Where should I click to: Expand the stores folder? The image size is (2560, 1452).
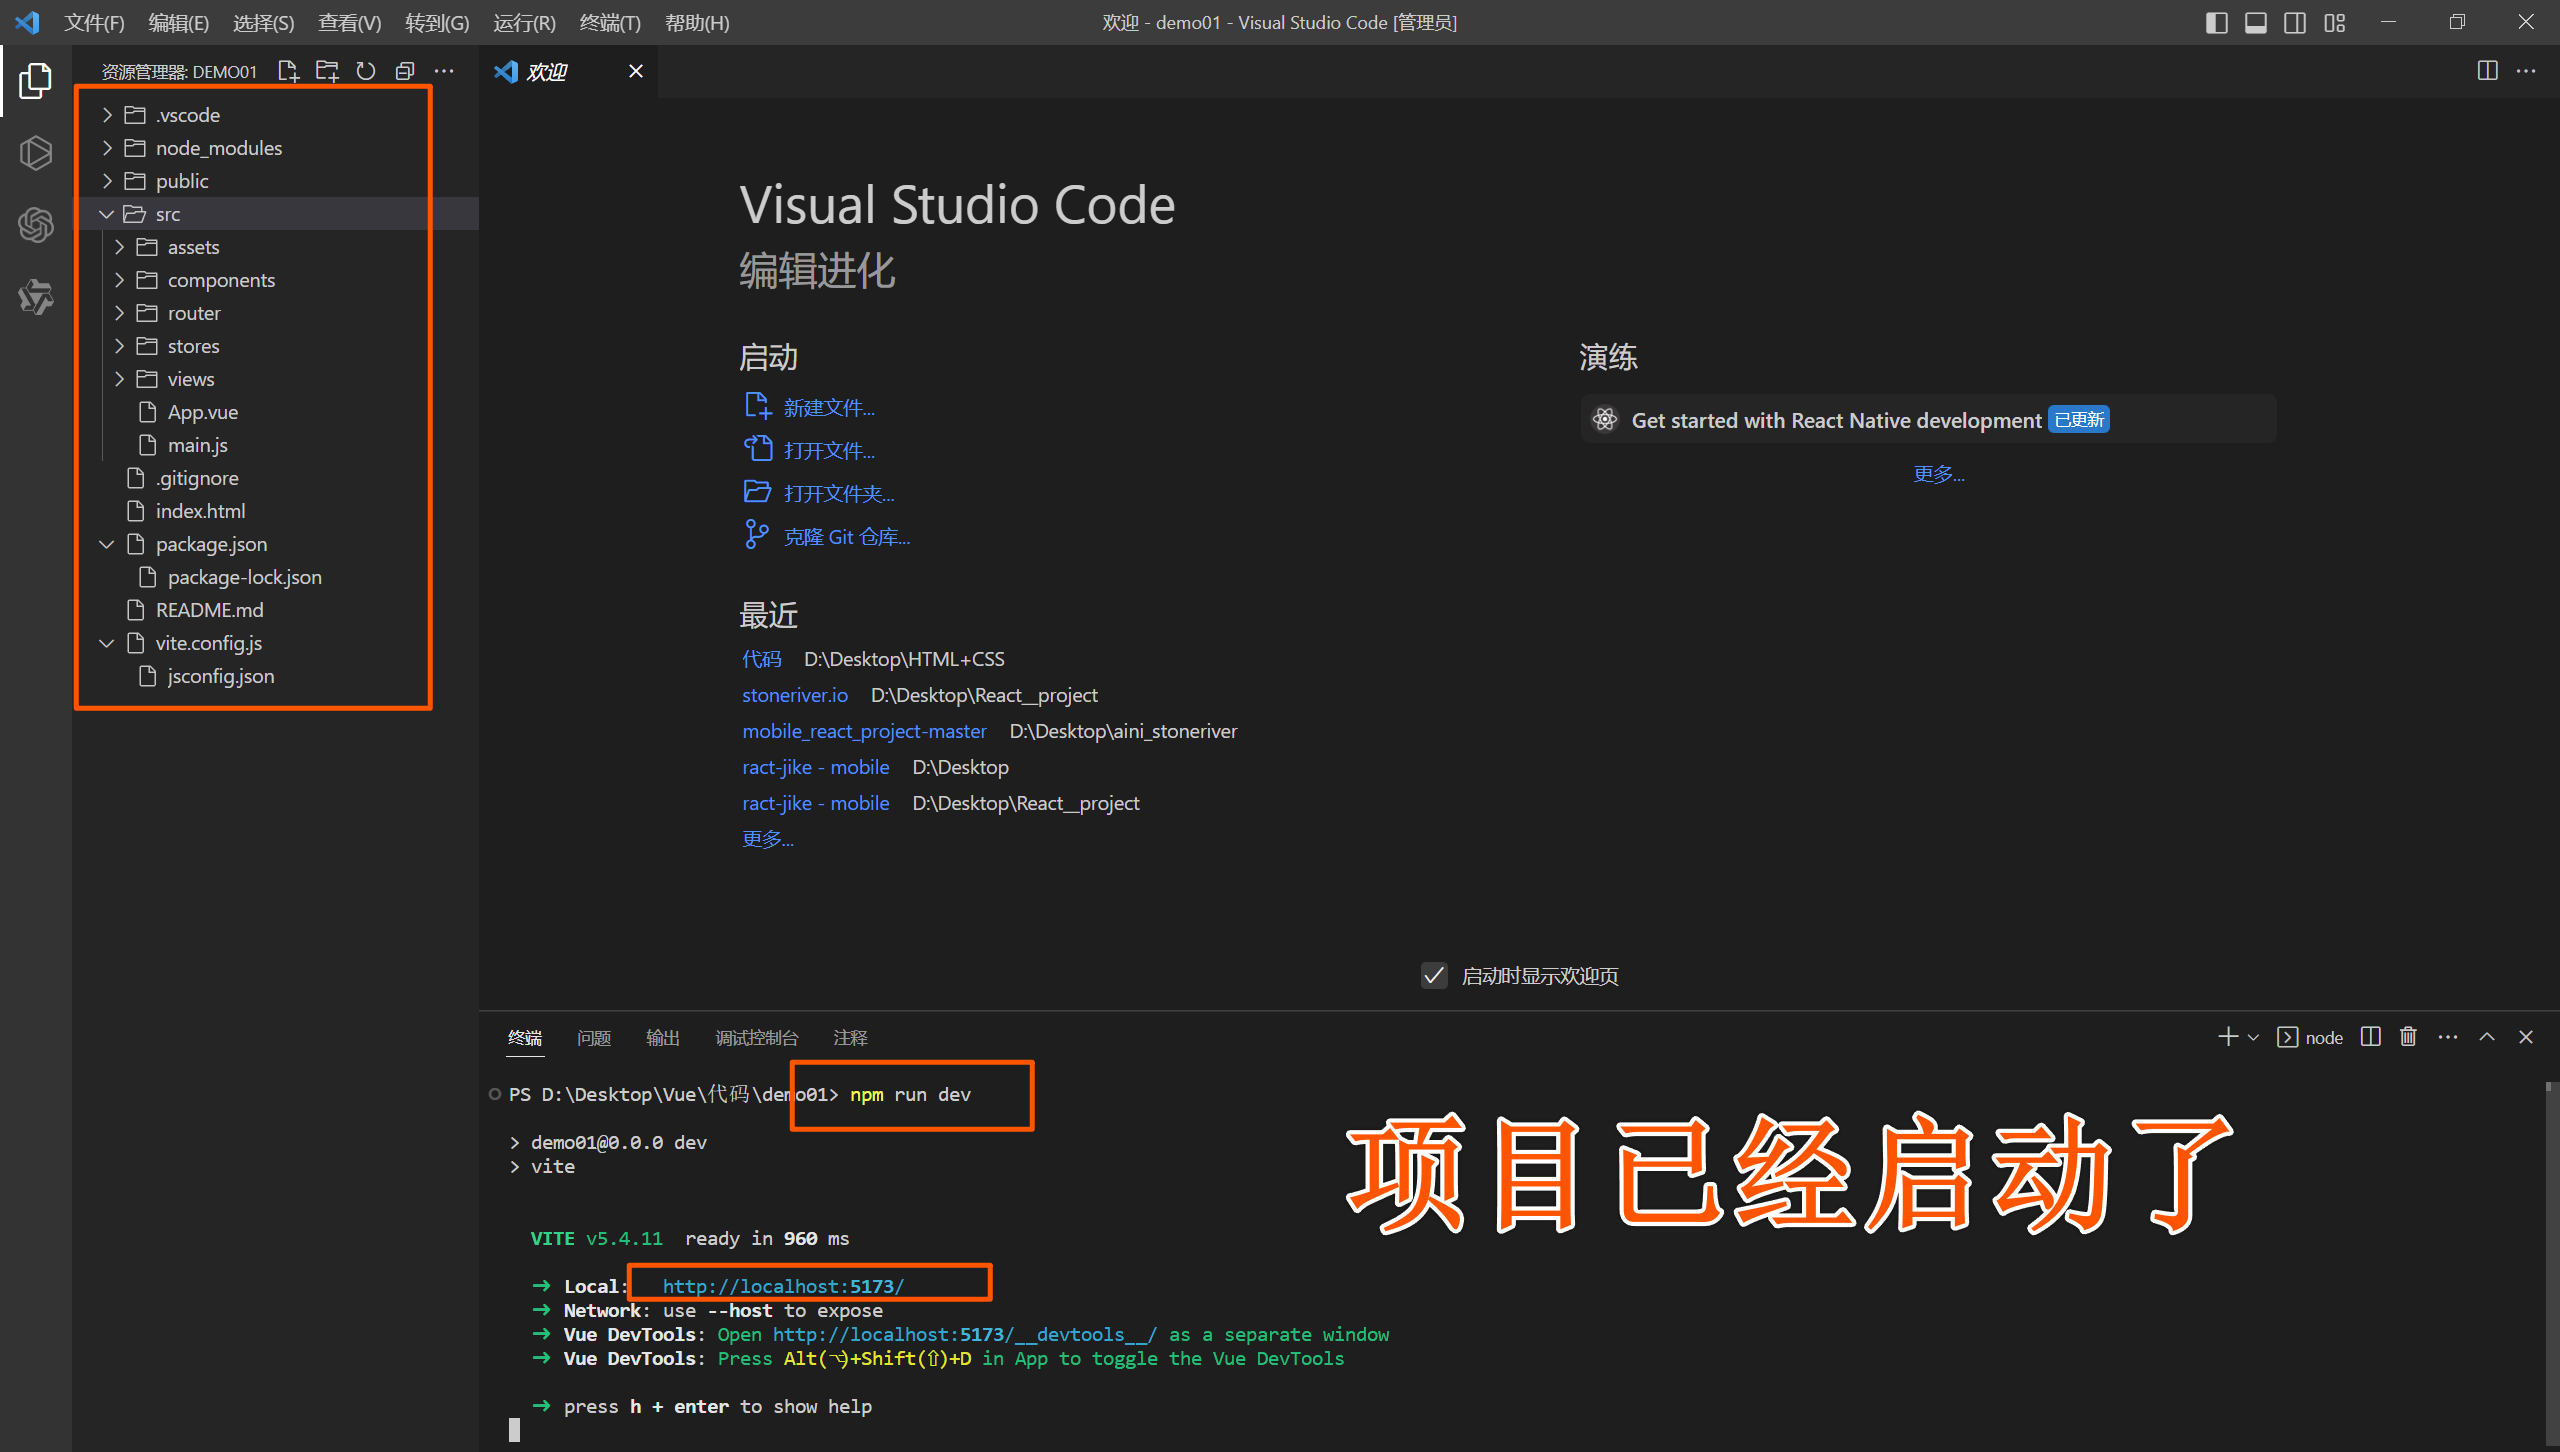point(119,346)
